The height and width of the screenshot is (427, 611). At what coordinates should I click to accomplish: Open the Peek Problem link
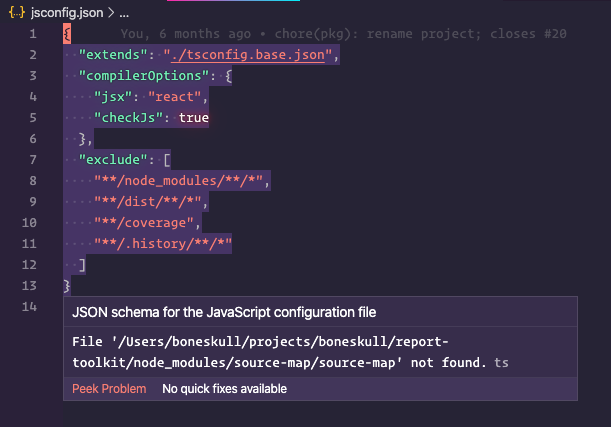pyautogui.click(x=109, y=389)
